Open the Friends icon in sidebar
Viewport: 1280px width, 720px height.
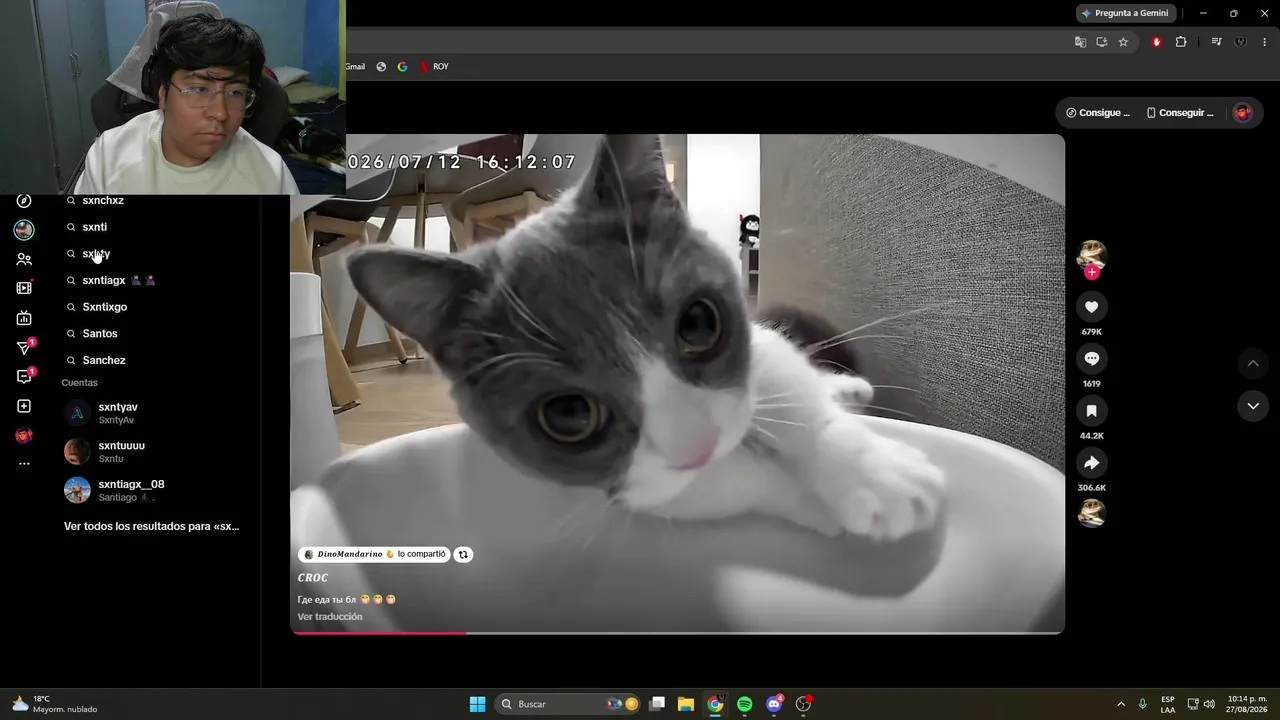click(24, 259)
